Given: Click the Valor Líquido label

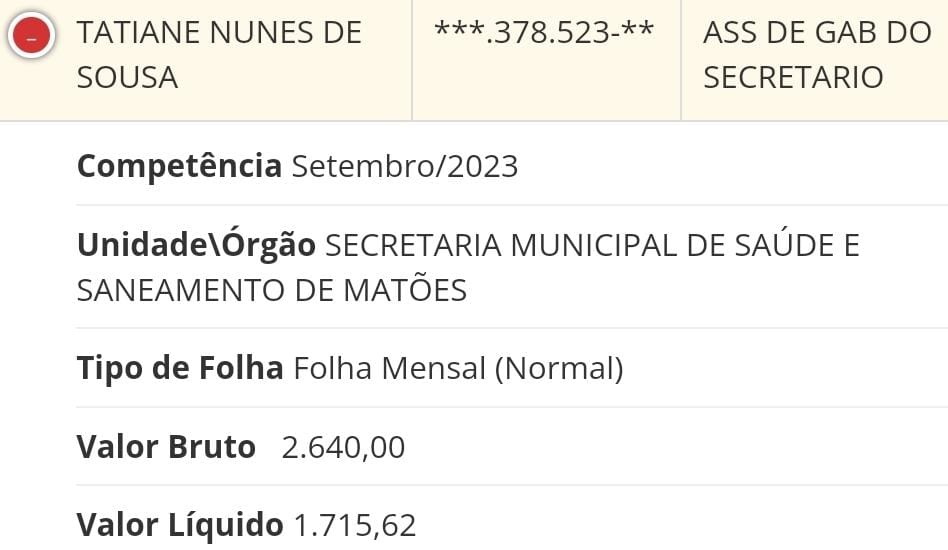Looking at the screenshot, I should [180, 525].
